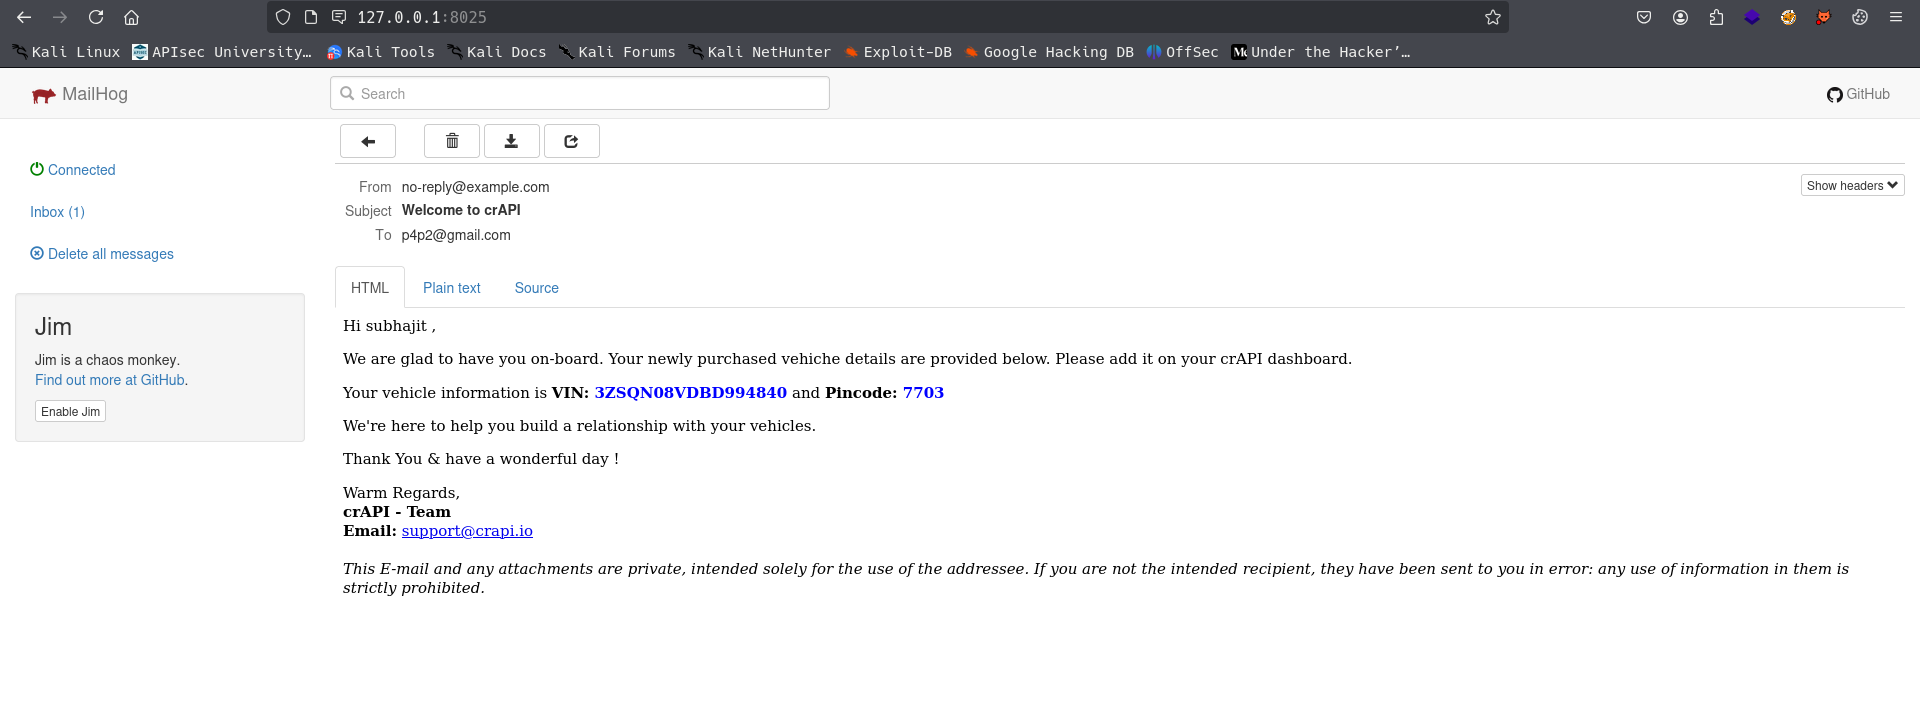1920x716 pixels.
Task: Open the Exploit-DB bookmark
Action: [x=898, y=52]
